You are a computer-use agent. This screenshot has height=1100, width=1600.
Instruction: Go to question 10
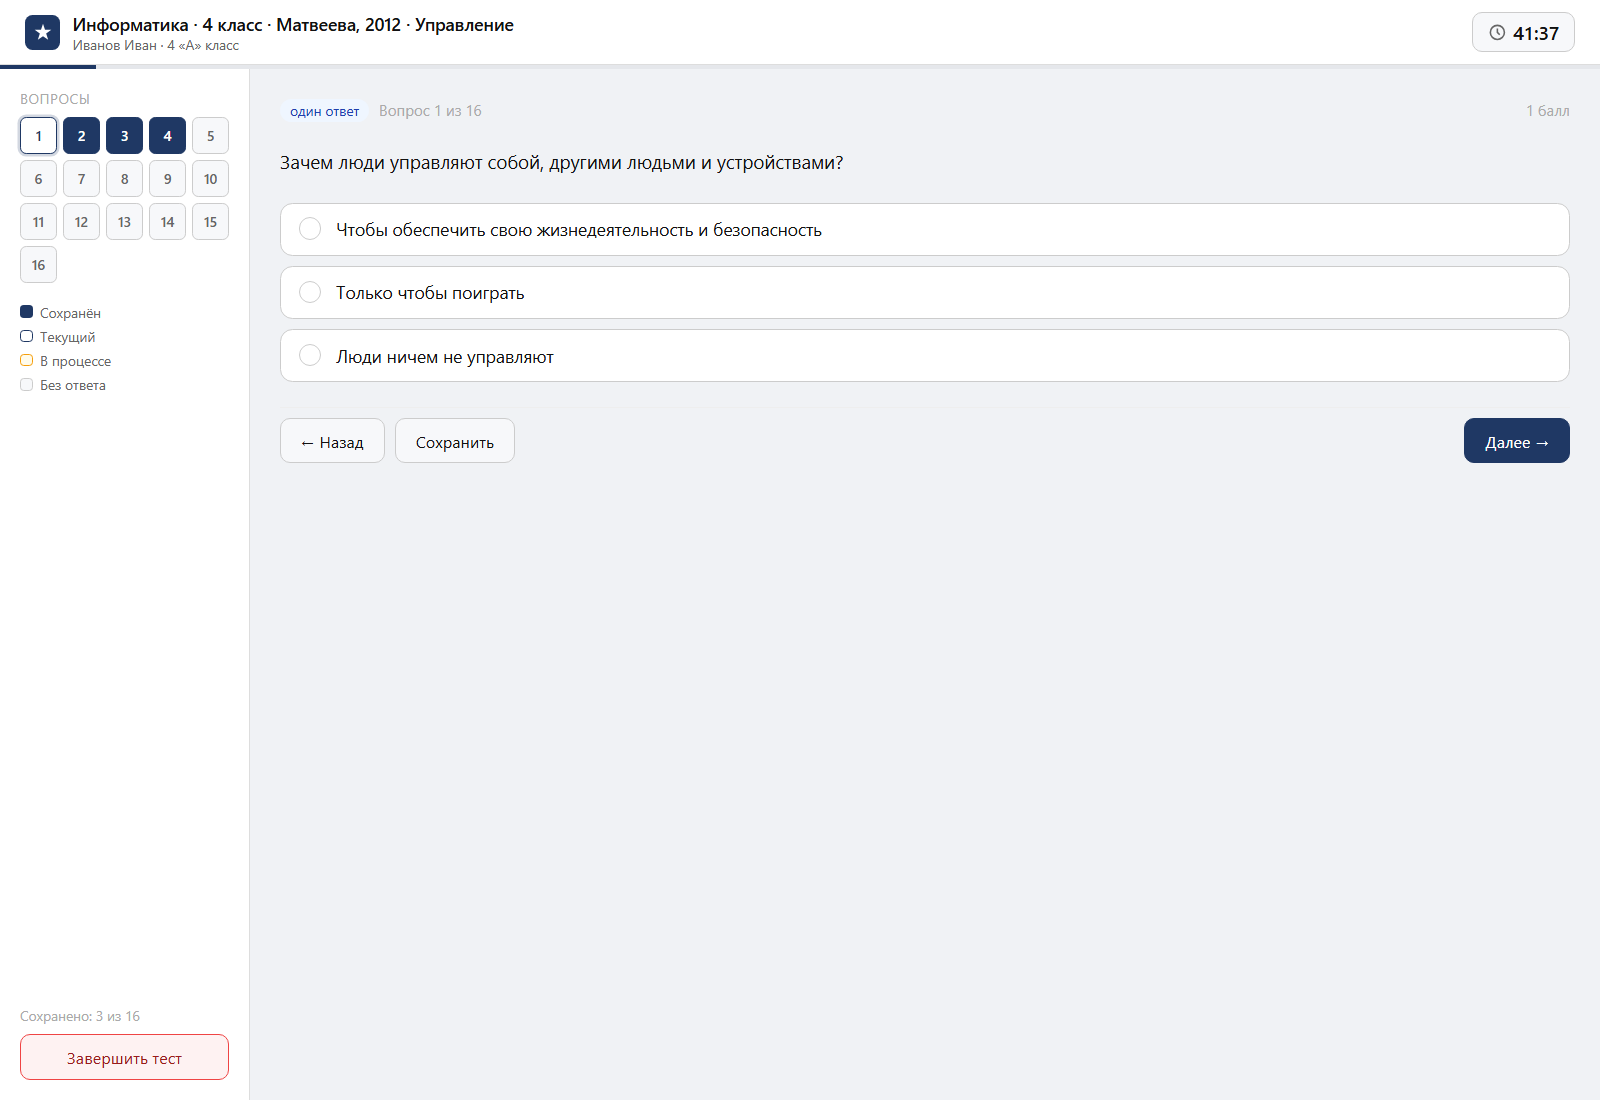point(210,179)
